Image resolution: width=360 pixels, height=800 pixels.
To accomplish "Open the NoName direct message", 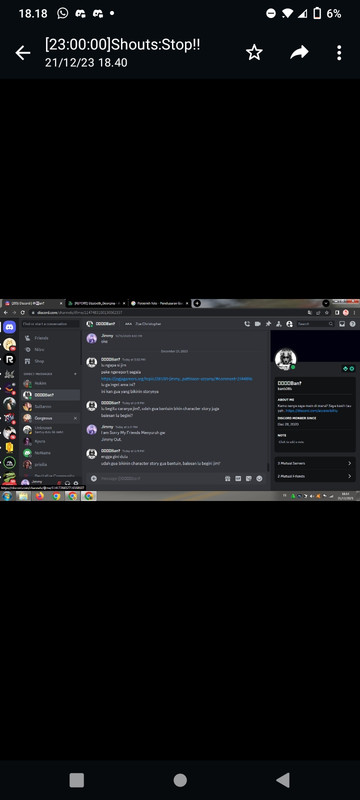I will (x=50, y=453).
